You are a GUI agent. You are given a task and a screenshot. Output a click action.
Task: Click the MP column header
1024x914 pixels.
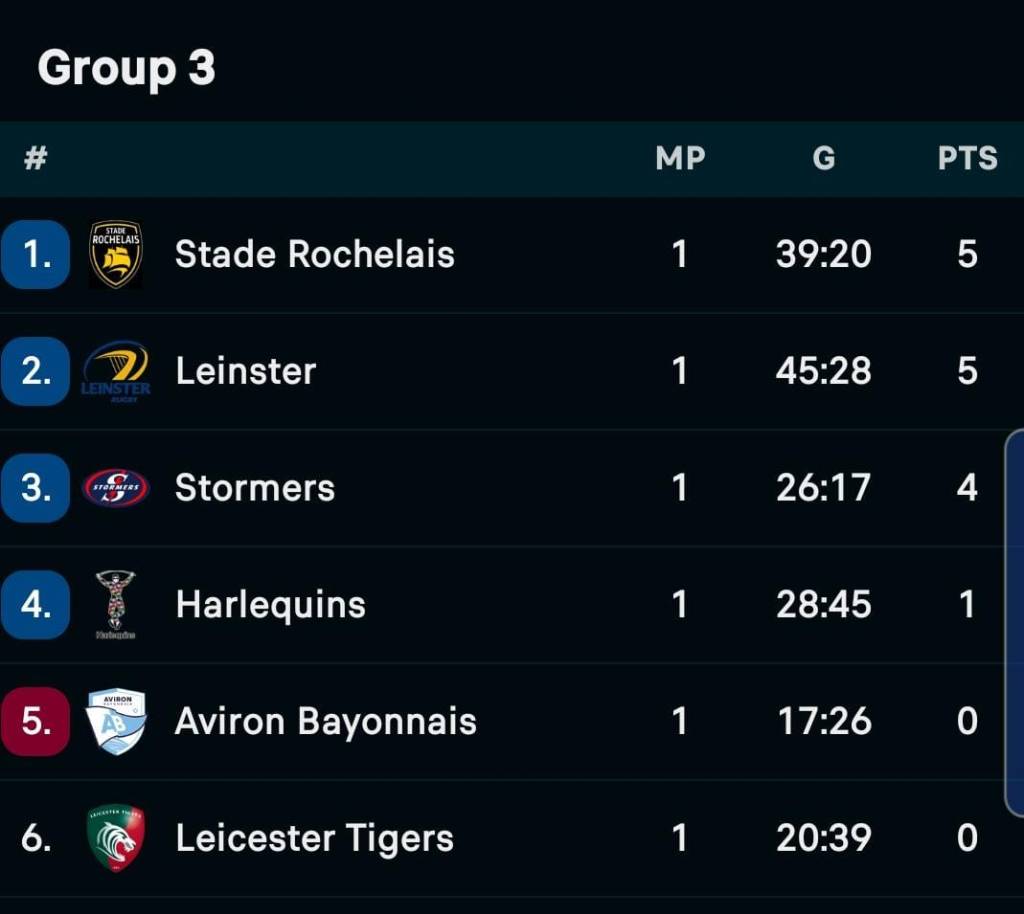680,158
